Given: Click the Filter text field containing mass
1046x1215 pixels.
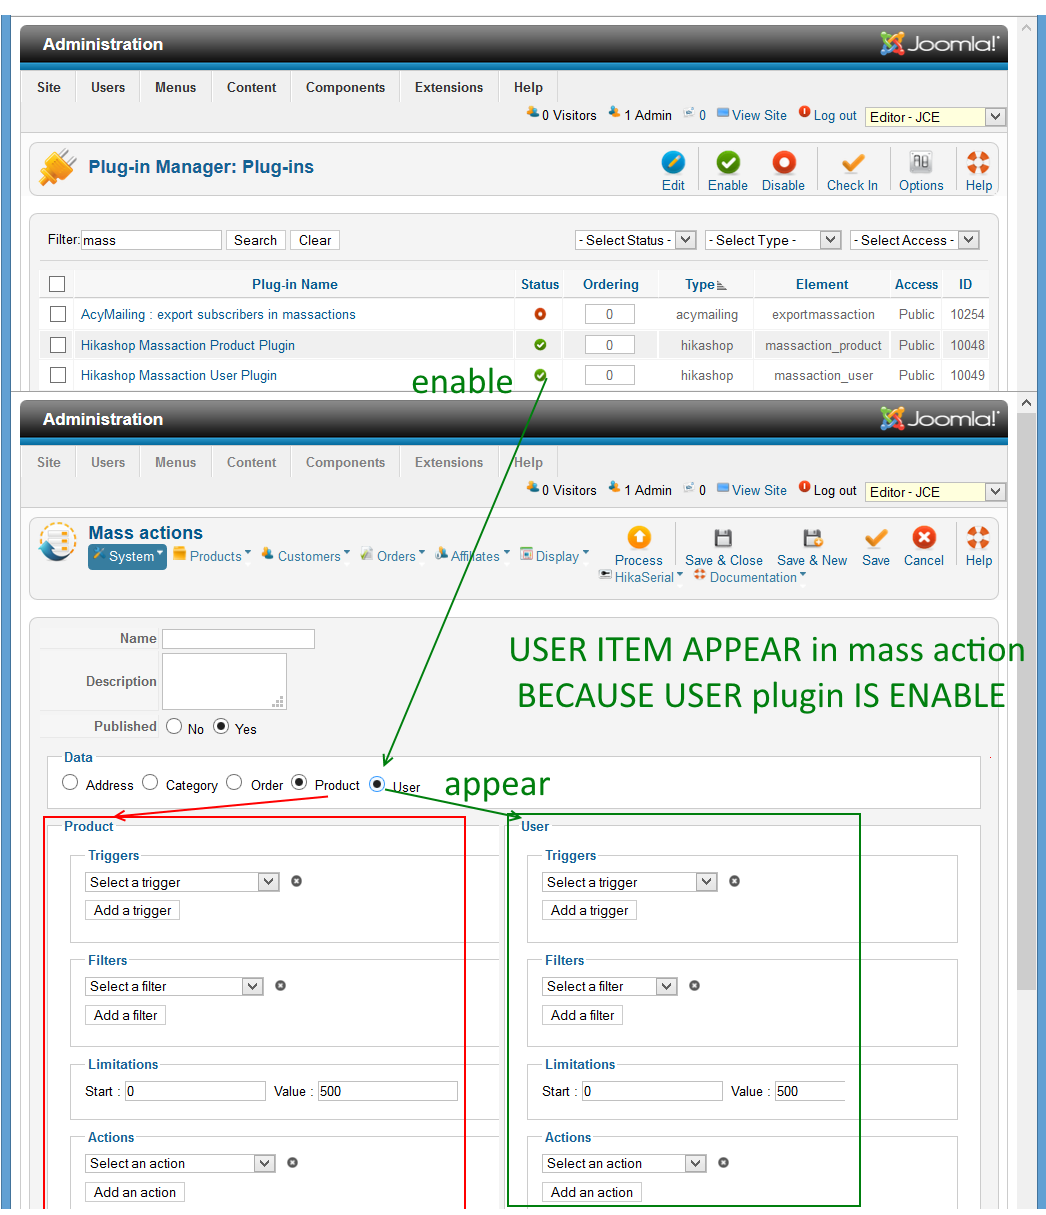Looking at the screenshot, I should tap(151, 240).
